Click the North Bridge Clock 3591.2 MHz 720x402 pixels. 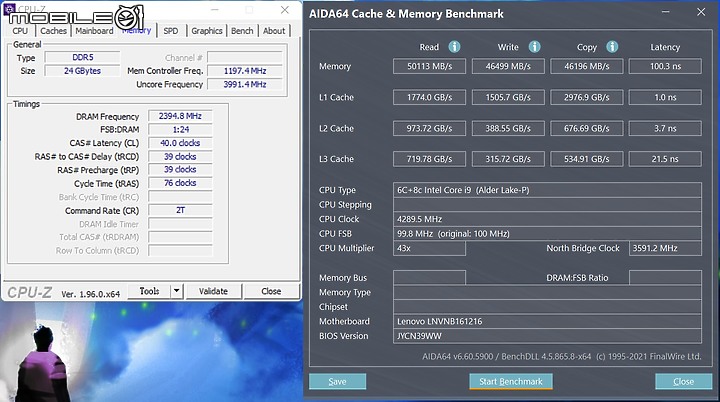665,248
